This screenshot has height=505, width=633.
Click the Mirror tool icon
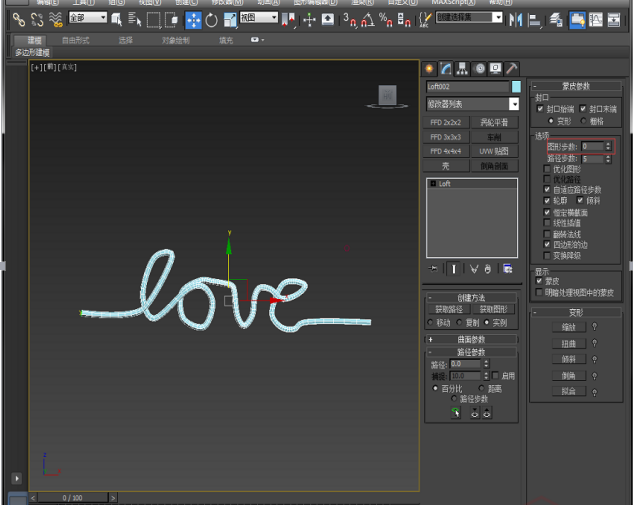[x=516, y=19]
